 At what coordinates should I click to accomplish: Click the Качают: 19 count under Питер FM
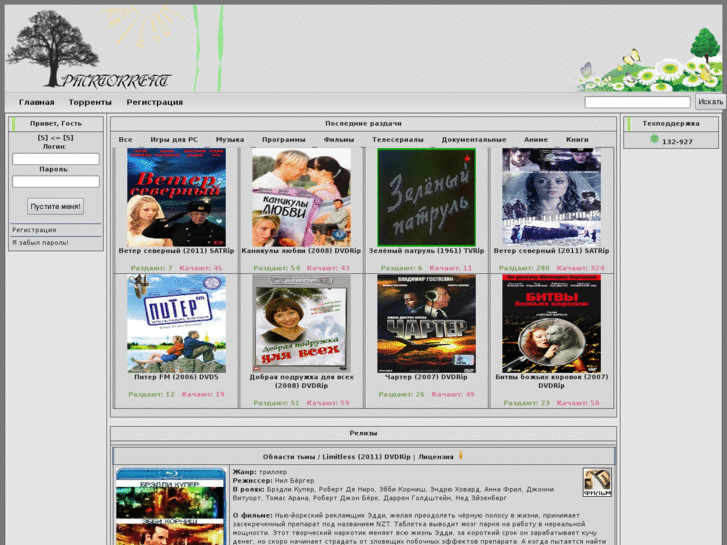point(203,394)
